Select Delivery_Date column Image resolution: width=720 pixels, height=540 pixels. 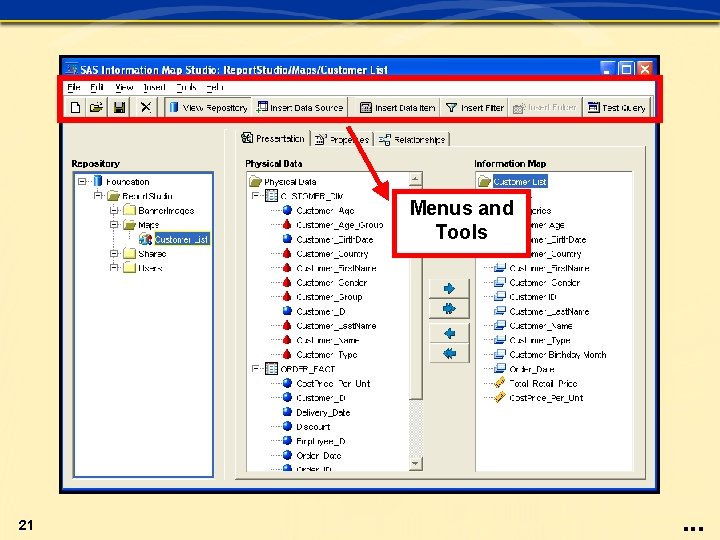[x=323, y=413]
